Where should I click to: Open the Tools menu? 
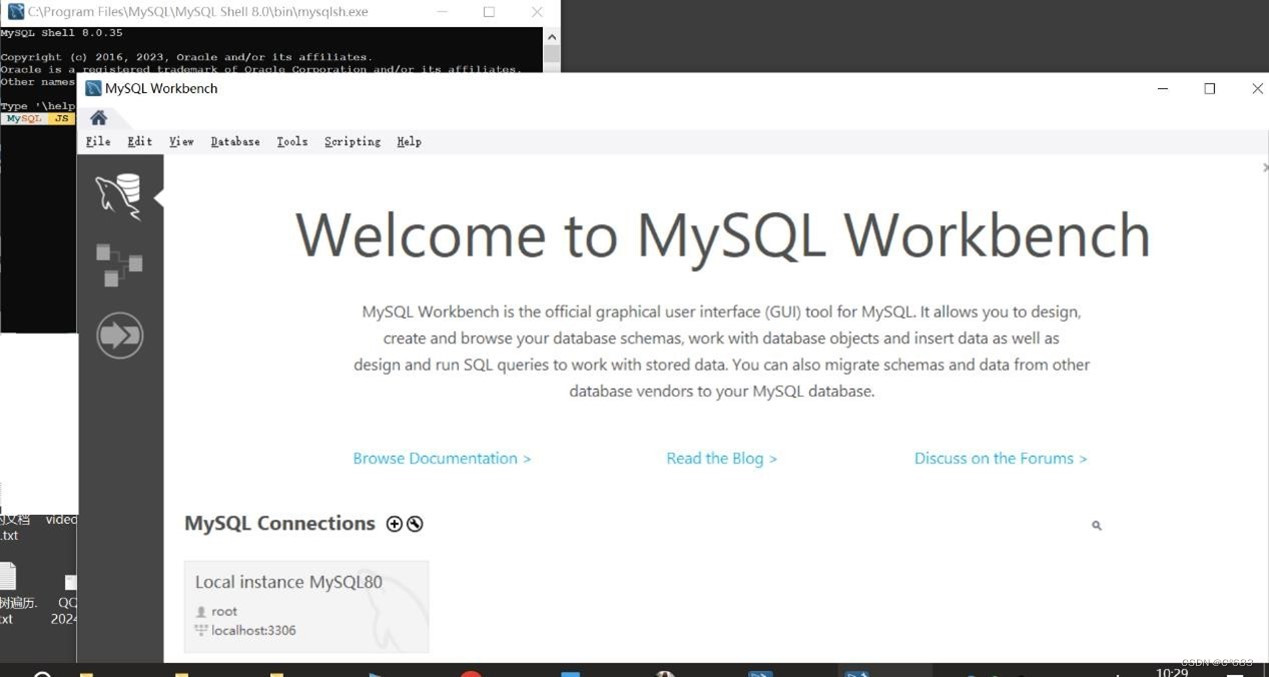pos(292,141)
